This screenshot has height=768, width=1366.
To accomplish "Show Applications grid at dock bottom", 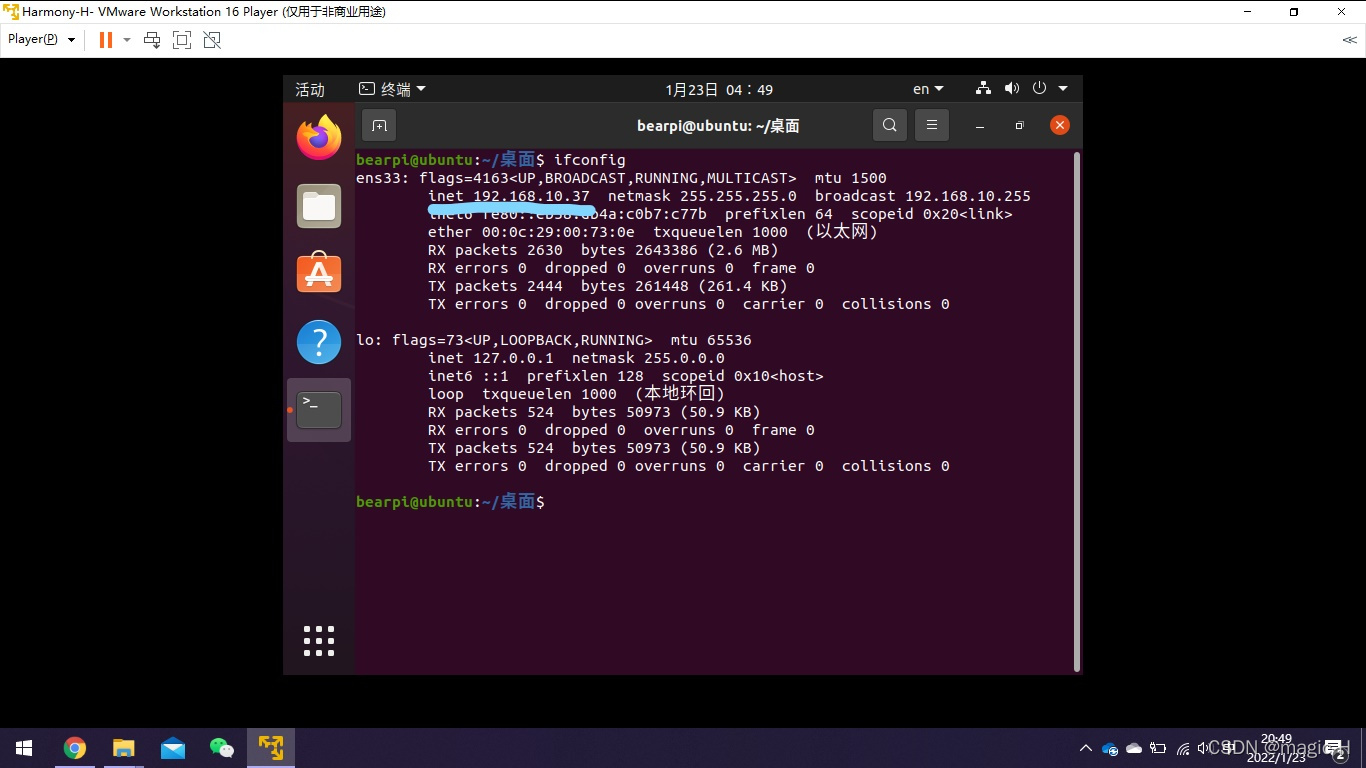I will coord(318,640).
